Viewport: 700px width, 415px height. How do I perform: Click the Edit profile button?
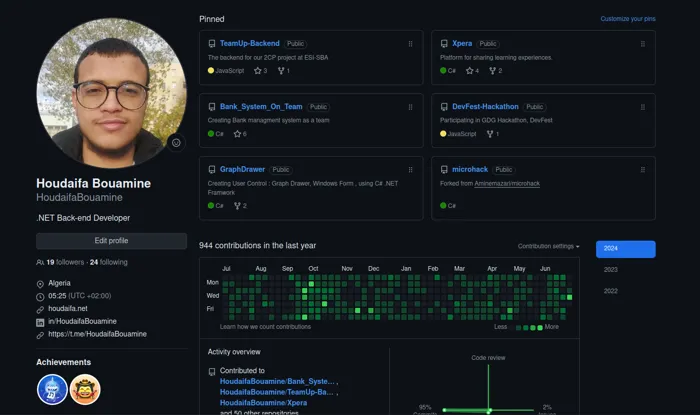(x=111, y=241)
